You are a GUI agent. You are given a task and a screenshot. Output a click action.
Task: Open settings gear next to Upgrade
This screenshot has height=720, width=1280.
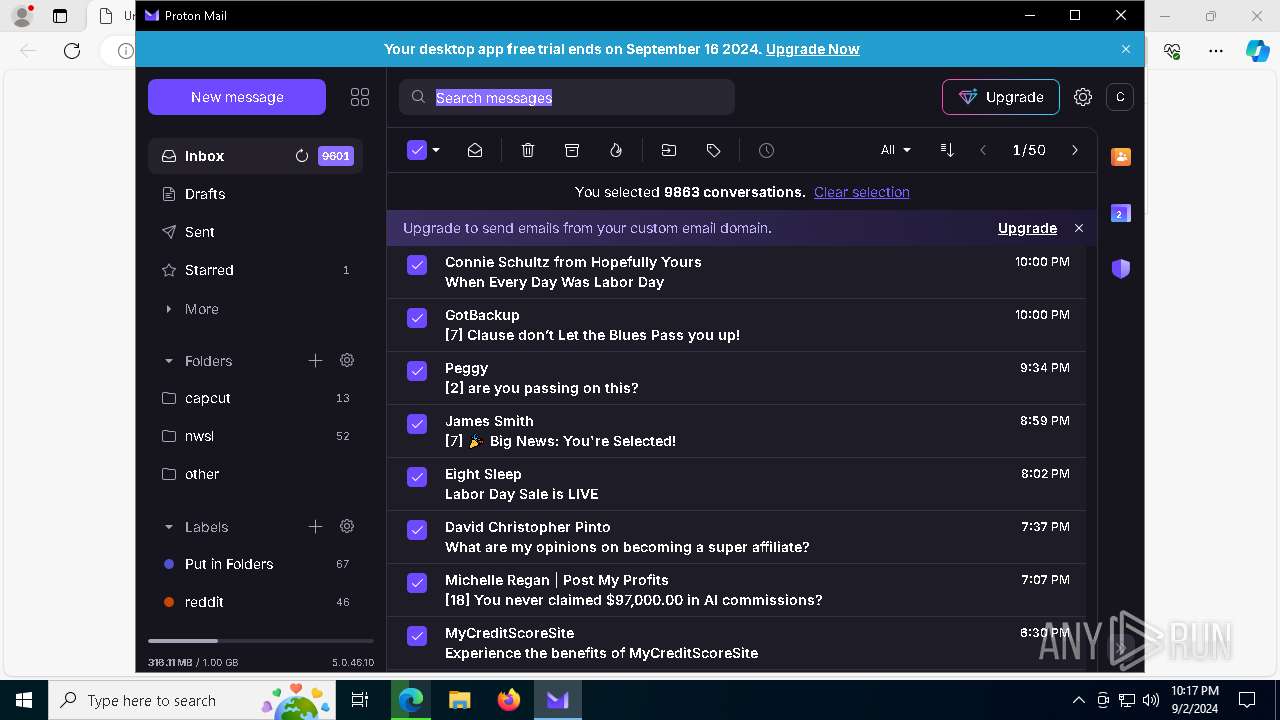pyautogui.click(x=1083, y=97)
